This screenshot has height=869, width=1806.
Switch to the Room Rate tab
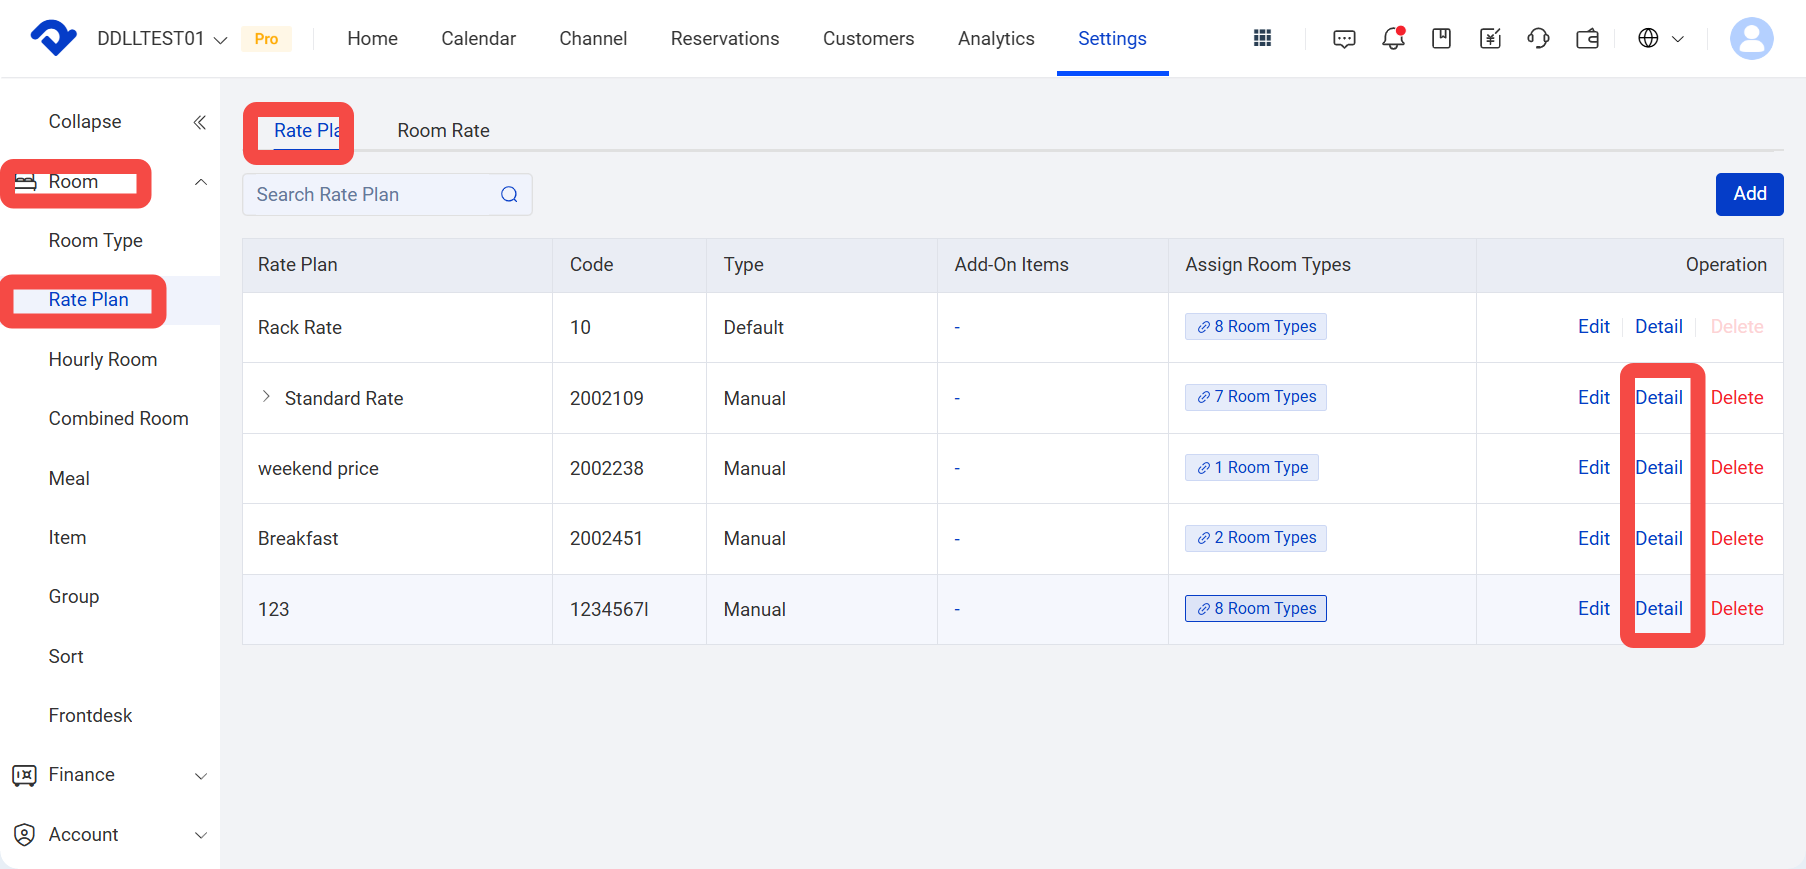click(x=443, y=131)
